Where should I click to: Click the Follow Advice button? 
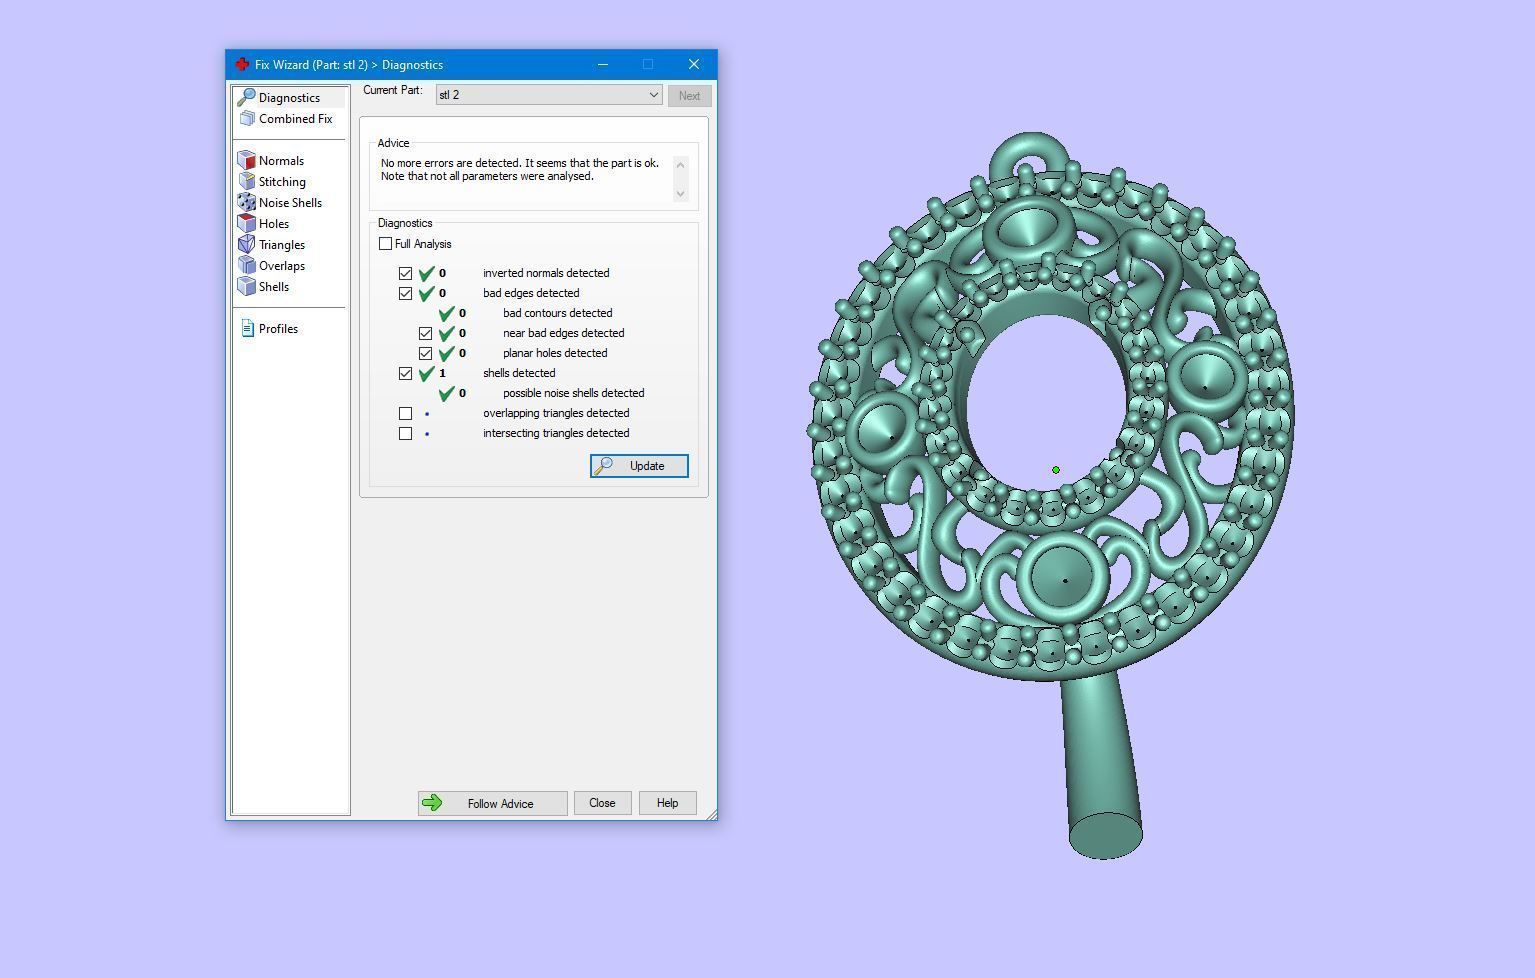[x=492, y=803]
